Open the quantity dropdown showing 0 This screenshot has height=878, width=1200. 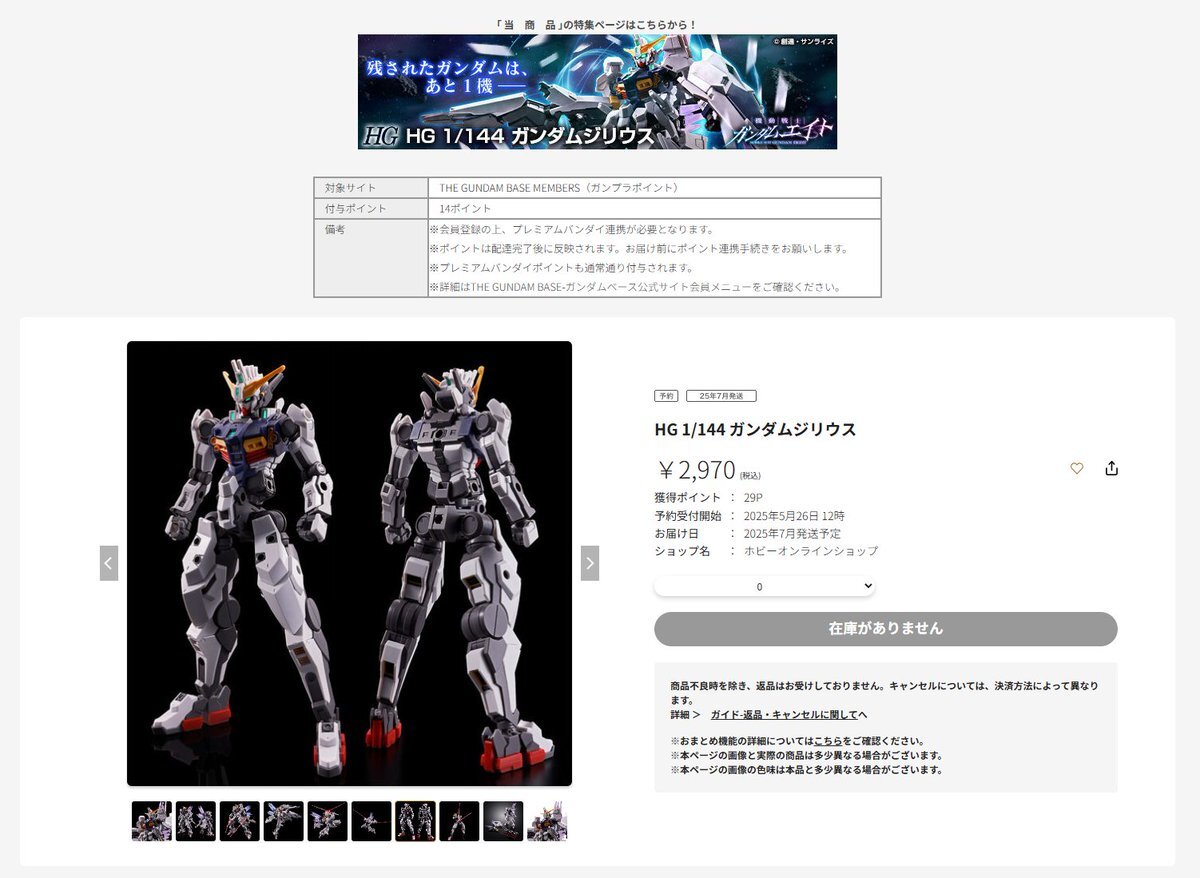coord(765,586)
